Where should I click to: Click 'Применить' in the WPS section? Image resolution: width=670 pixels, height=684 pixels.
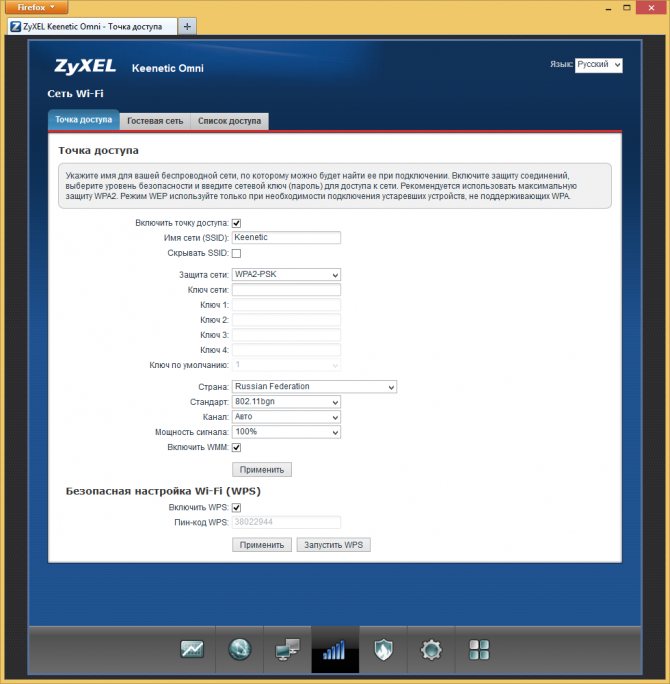[262, 545]
